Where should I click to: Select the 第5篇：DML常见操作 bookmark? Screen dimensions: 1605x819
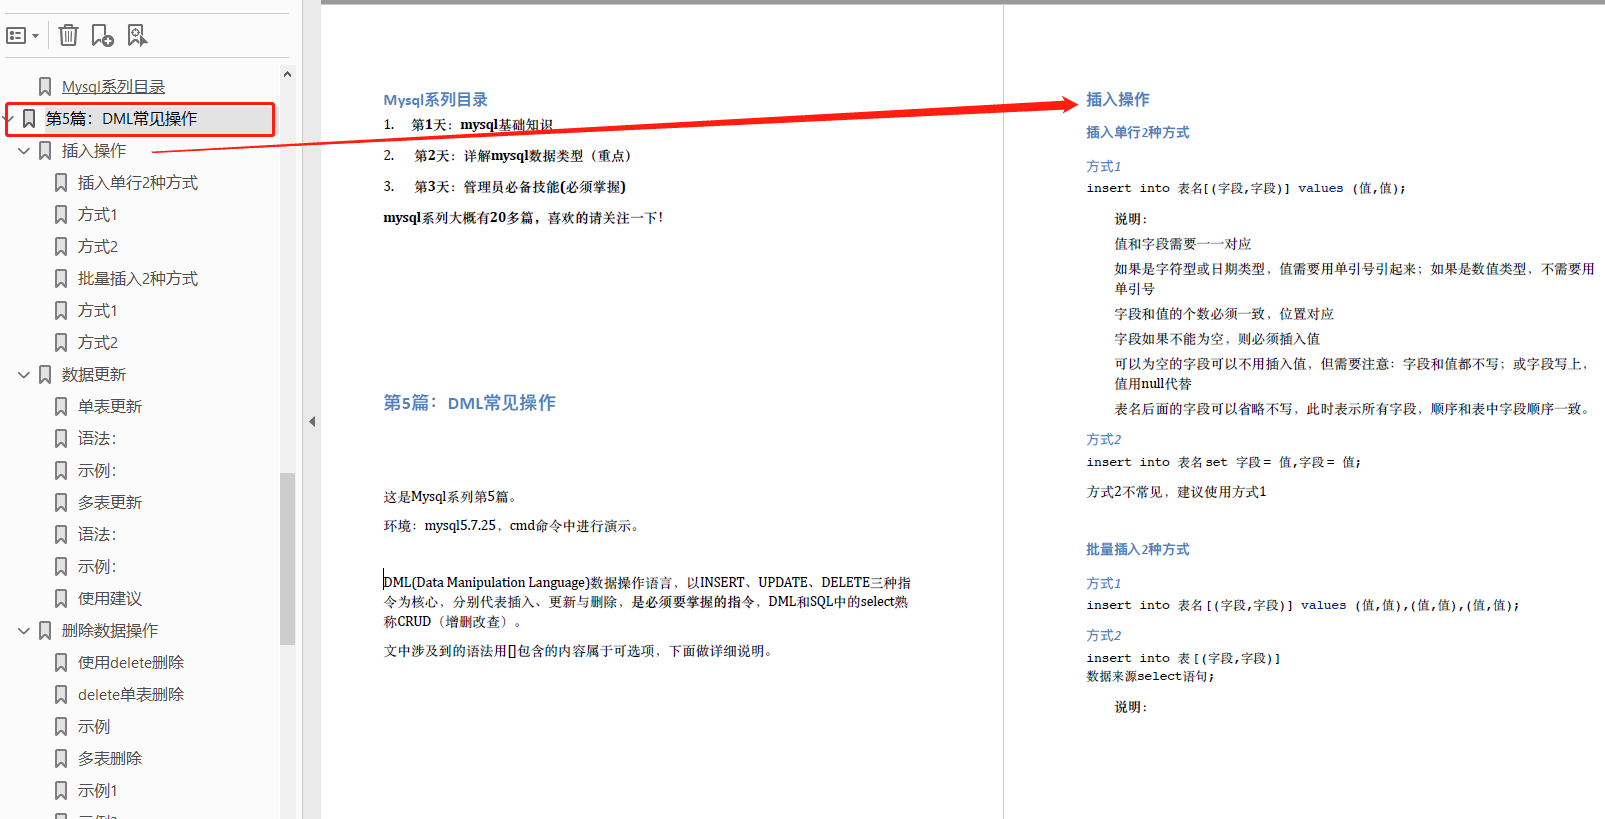[x=122, y=119]
